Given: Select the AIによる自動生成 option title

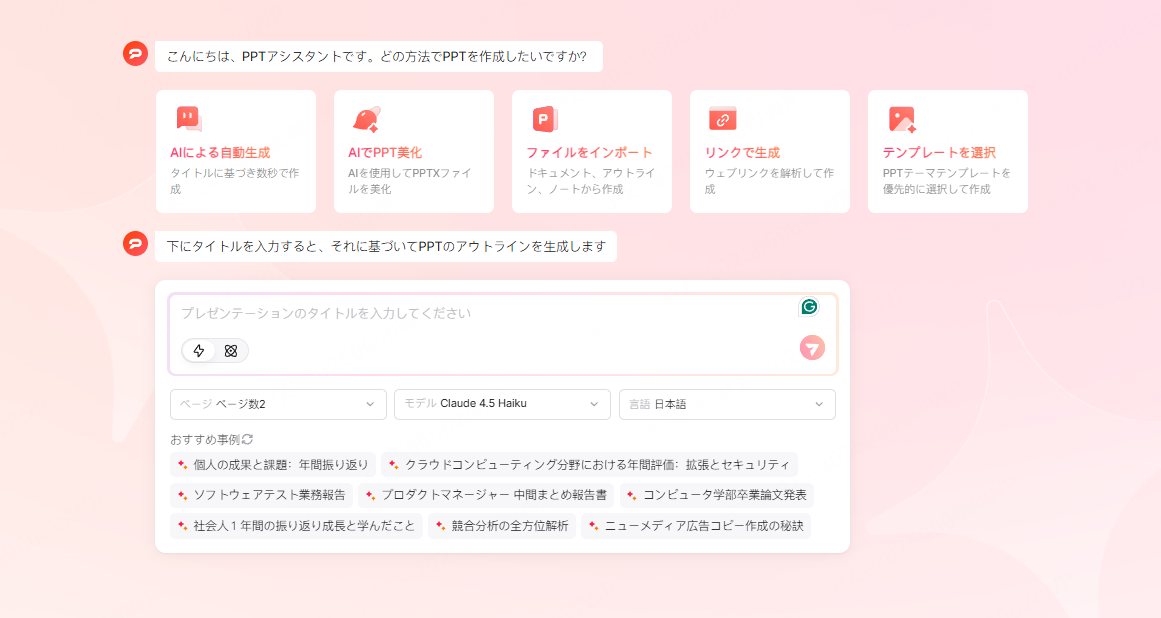Looking at the screenshot, I should [220, 153].
